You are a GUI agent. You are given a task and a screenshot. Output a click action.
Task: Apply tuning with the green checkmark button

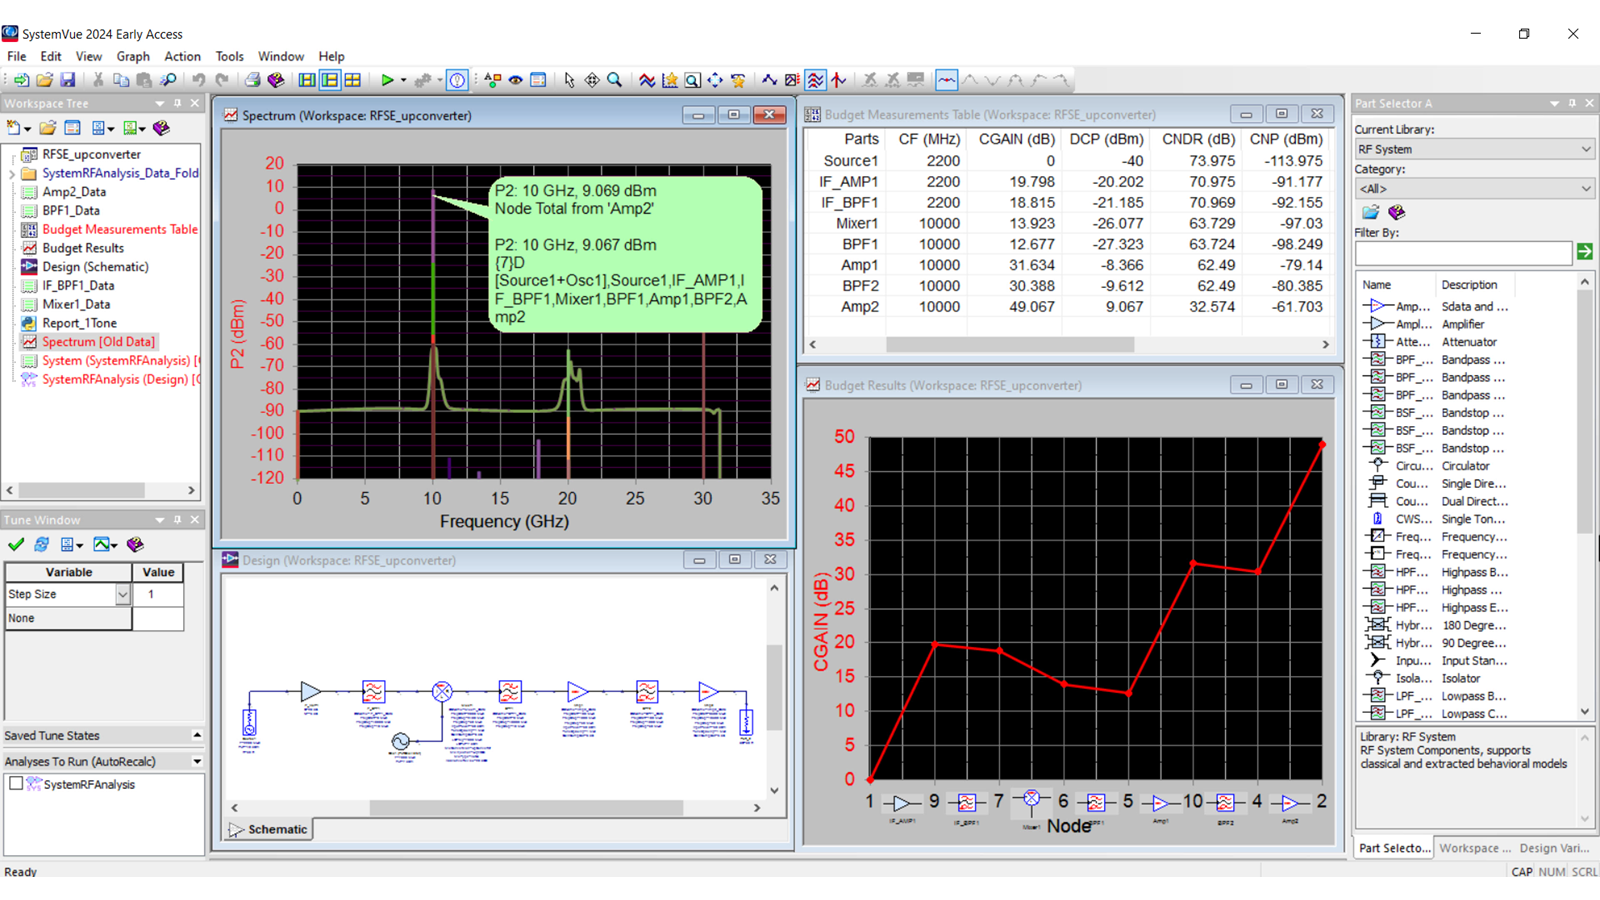click(x=14, y=544)
